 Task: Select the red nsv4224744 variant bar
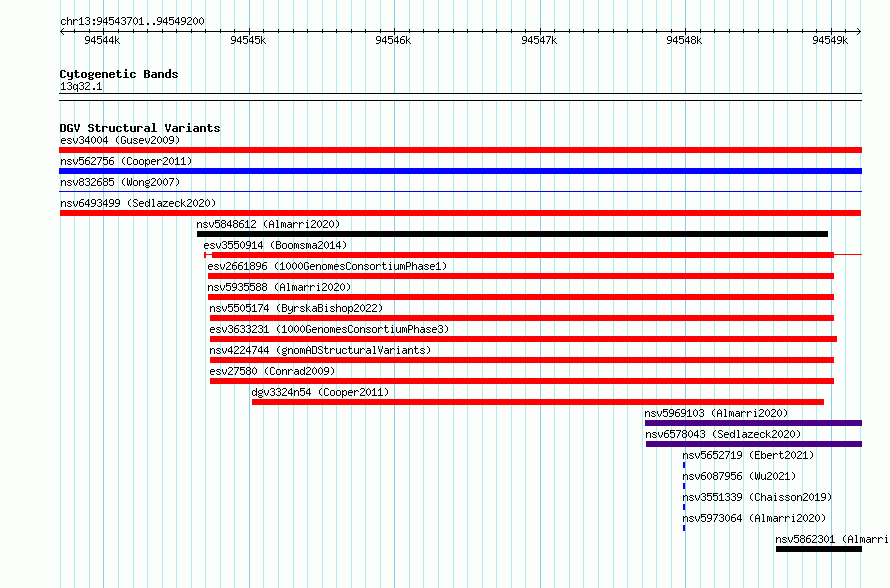pyautogui.click(x=522, y=360)
